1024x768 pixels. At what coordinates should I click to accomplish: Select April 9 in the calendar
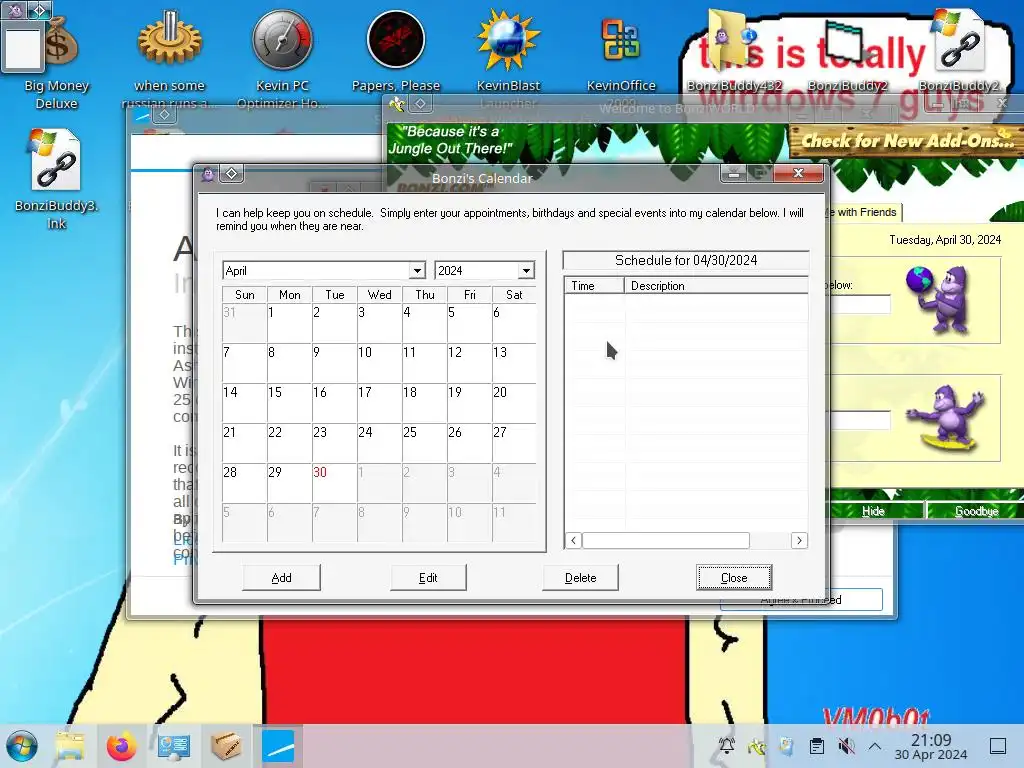(334, 363)
